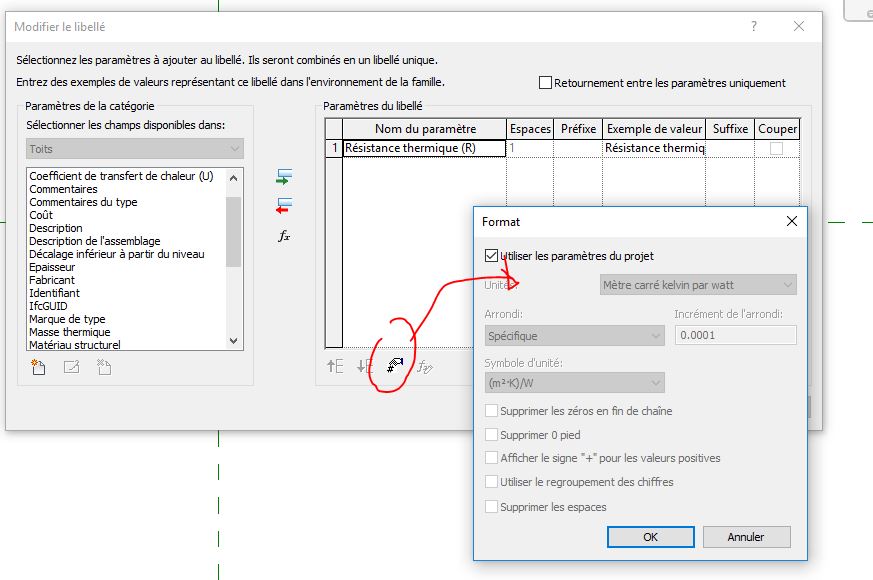Toggle 'Utiliser les paramètres du projet' checkbox
The height and width of the screenshot is (580, 873).
[x=491, y=256]
